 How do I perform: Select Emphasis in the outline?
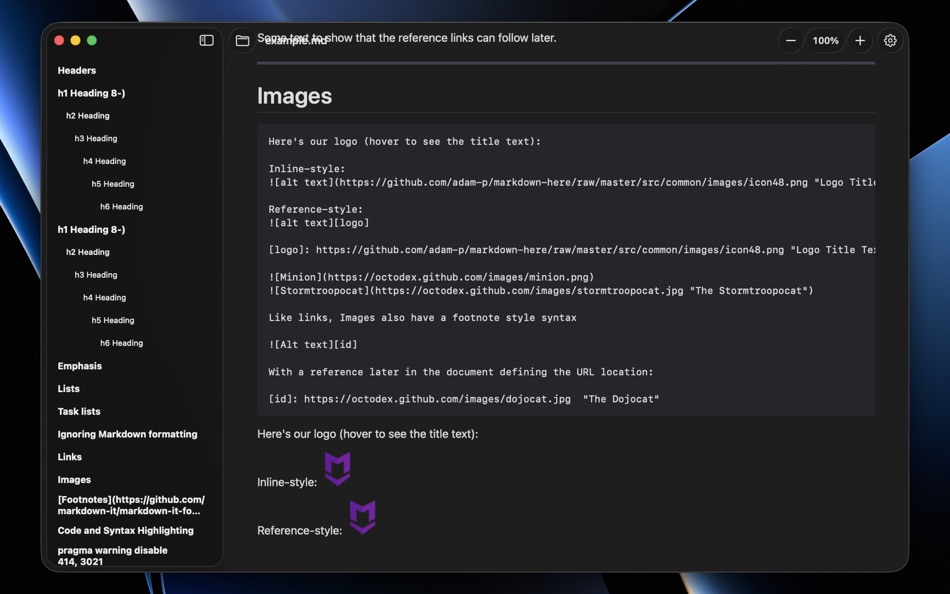(79, 365)
